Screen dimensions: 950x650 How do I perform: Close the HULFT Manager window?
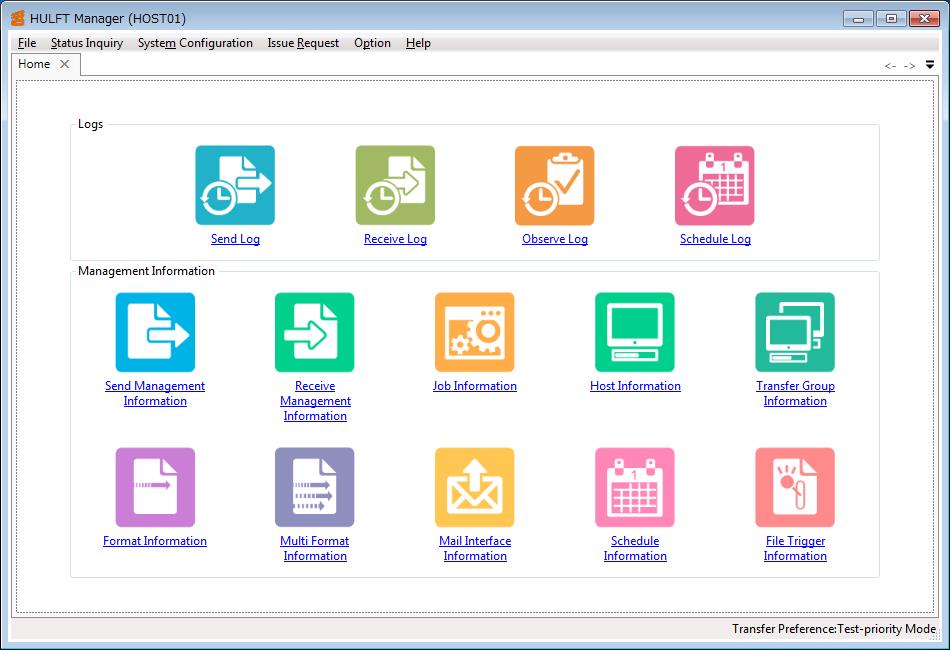coord(924,19)
